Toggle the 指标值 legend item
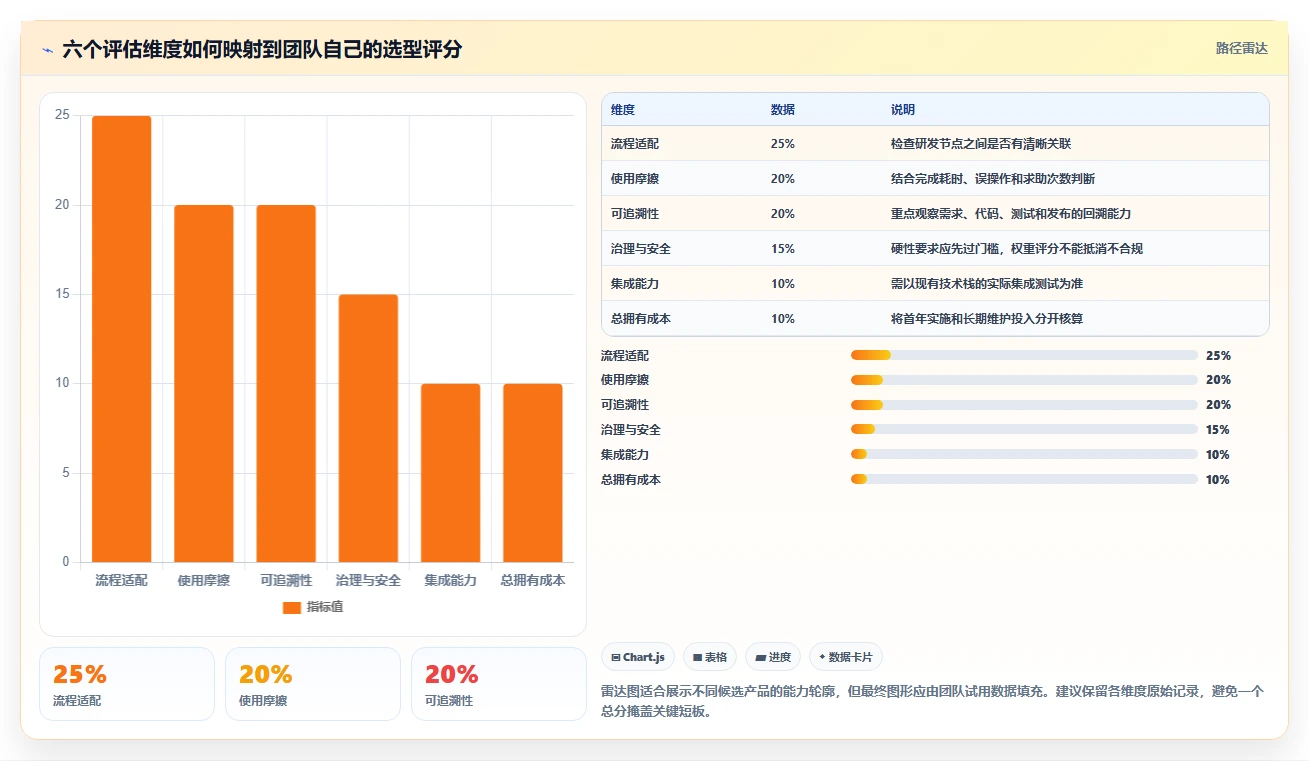 313,607
